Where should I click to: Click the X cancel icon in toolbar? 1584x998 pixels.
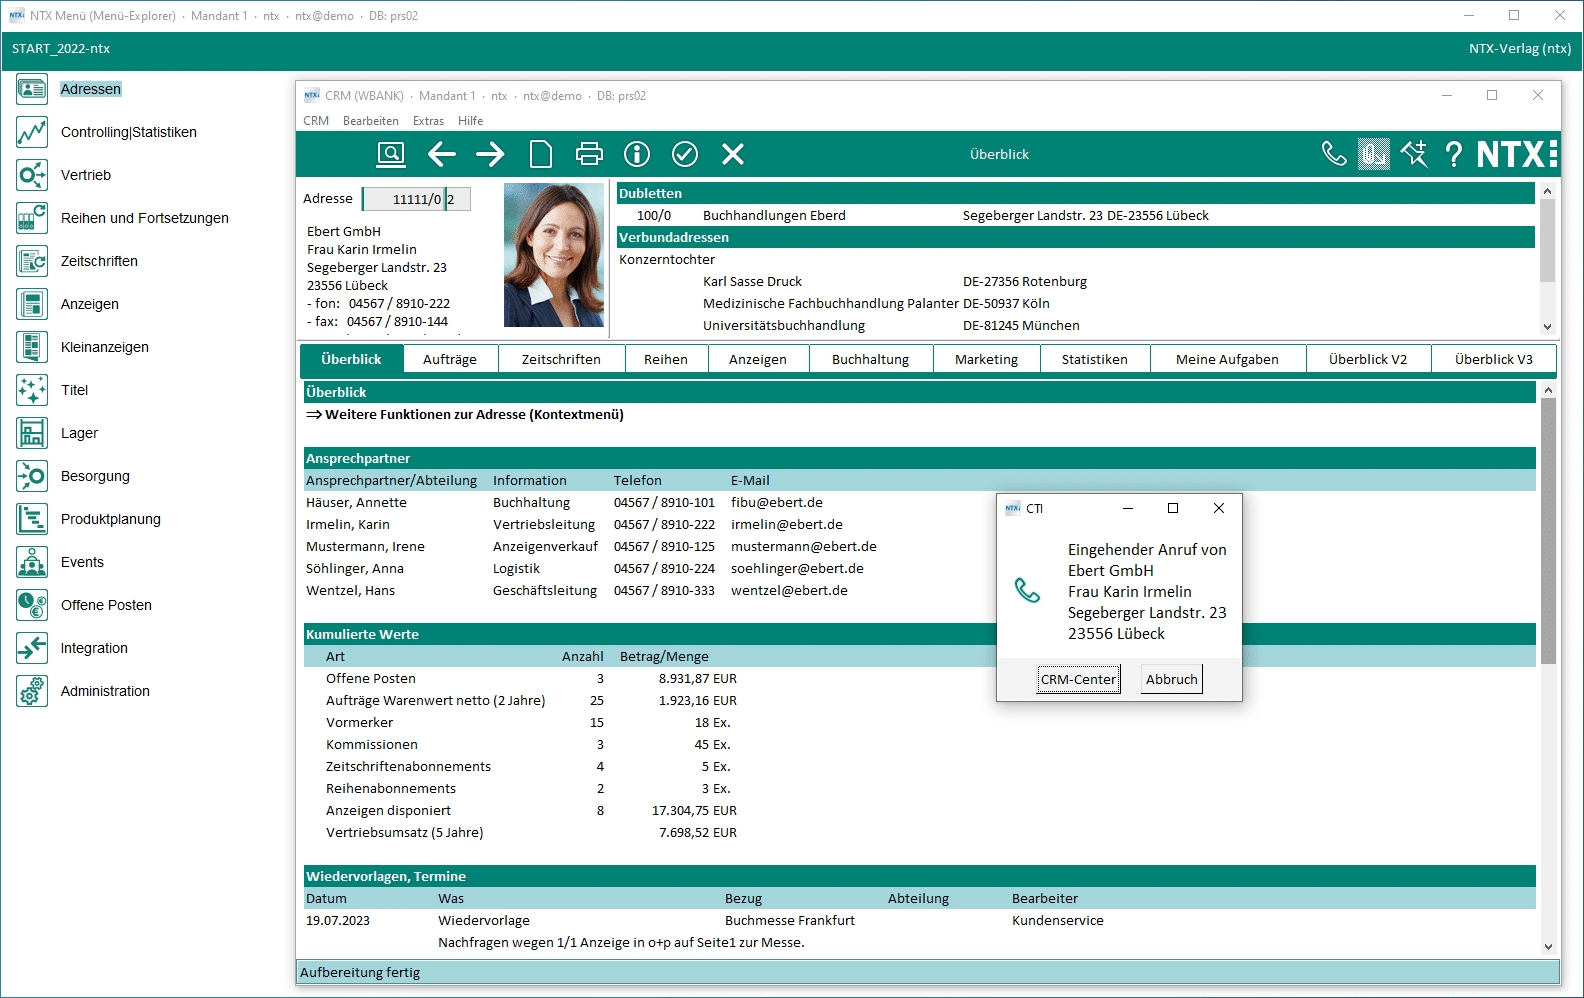(733, 154)
